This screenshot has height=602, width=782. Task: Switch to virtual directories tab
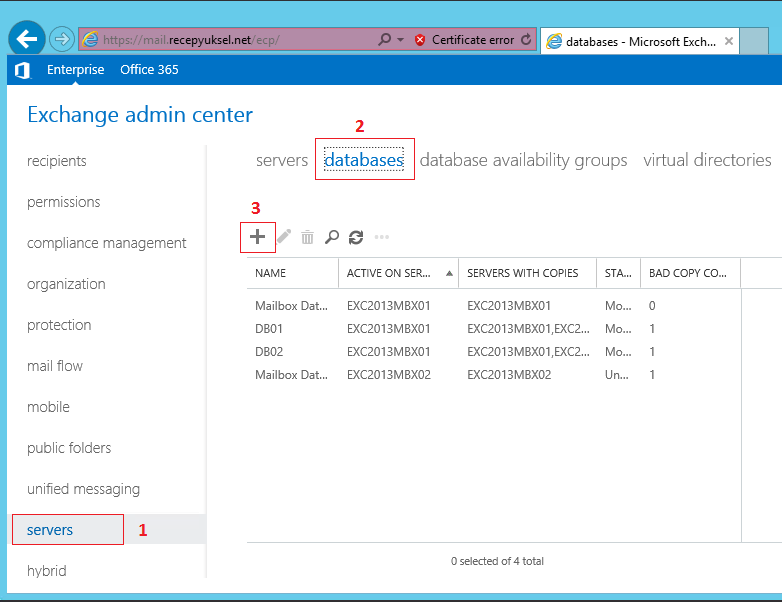tap(707, 160)
